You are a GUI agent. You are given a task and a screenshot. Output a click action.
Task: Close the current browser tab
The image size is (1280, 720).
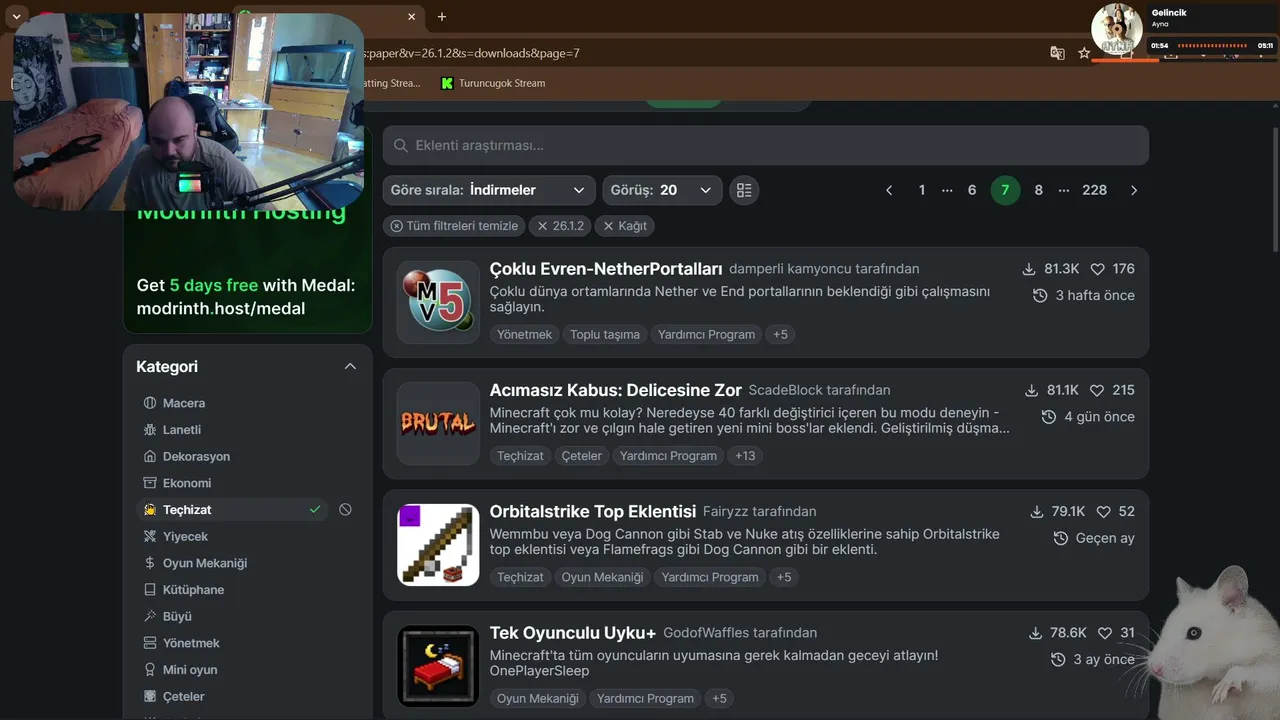pyautogui.click(x=412, y=16)
